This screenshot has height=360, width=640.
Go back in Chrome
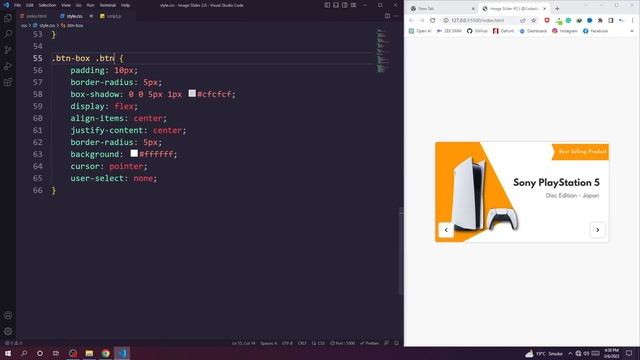[x=411, y=20]
